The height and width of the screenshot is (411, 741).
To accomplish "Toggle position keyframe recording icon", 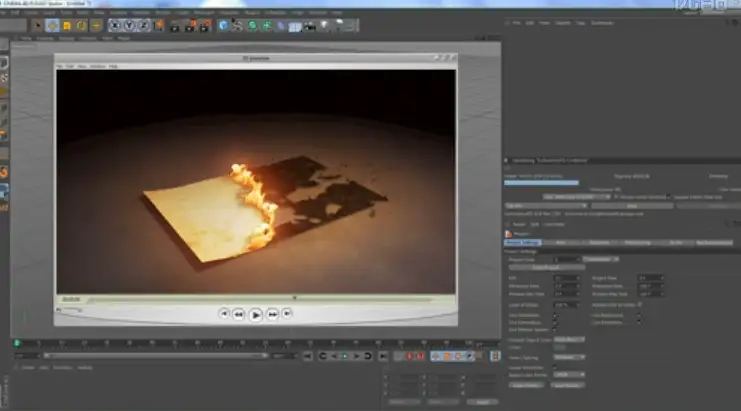I will tap(435, 356).
